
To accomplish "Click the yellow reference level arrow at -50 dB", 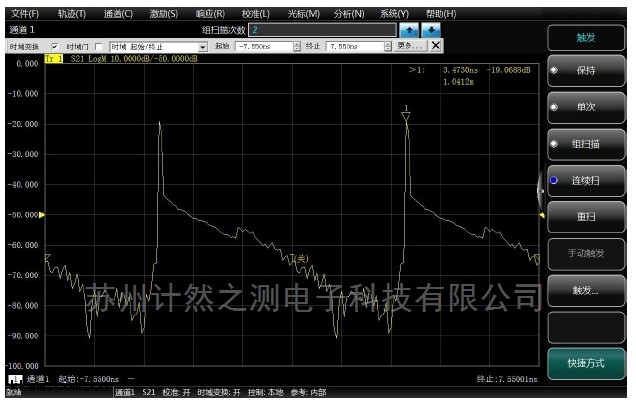I will coord(42,215).
